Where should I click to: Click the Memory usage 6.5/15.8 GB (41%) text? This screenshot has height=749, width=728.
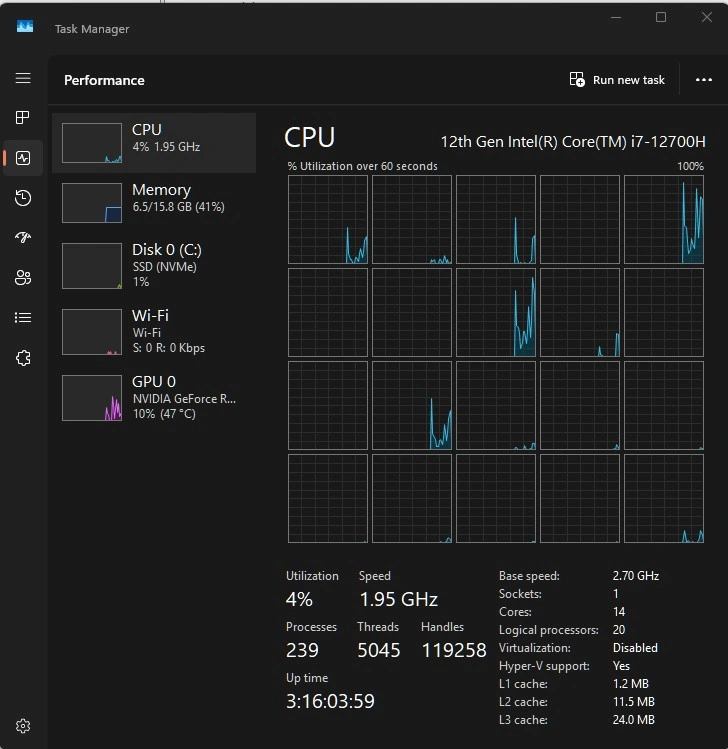click(179, 207)
